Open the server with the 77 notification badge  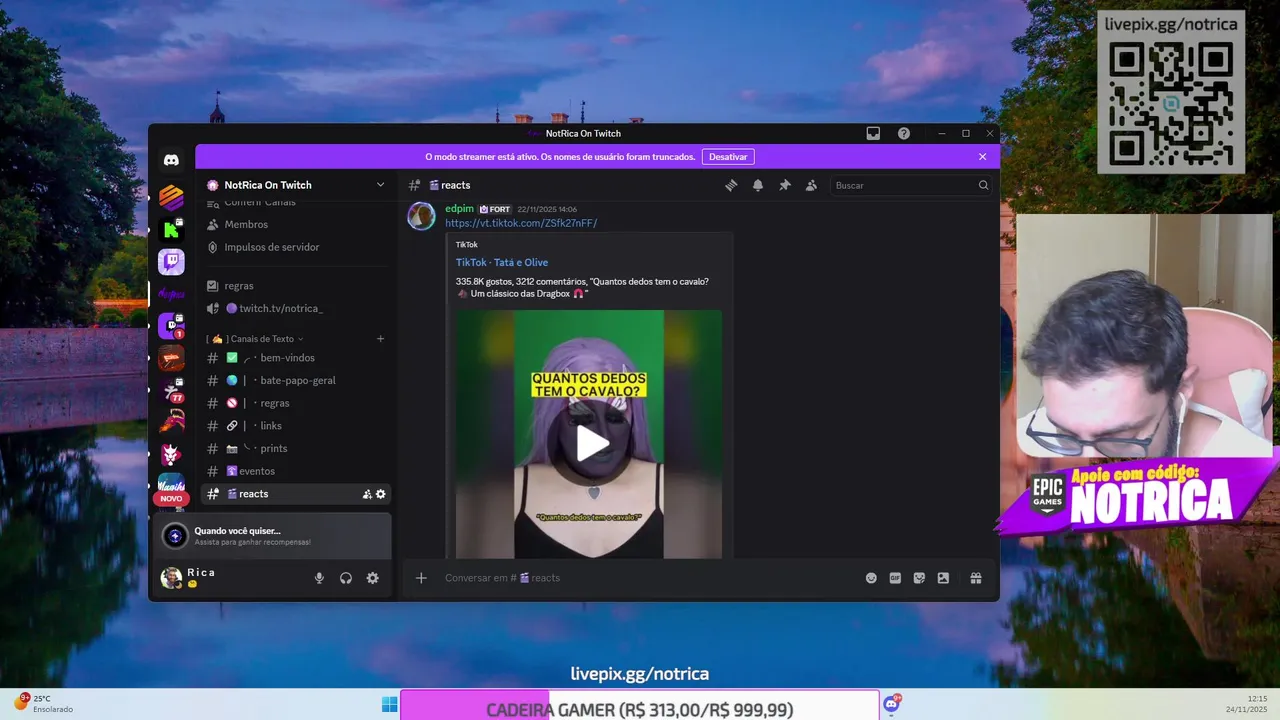click(171, 390)
